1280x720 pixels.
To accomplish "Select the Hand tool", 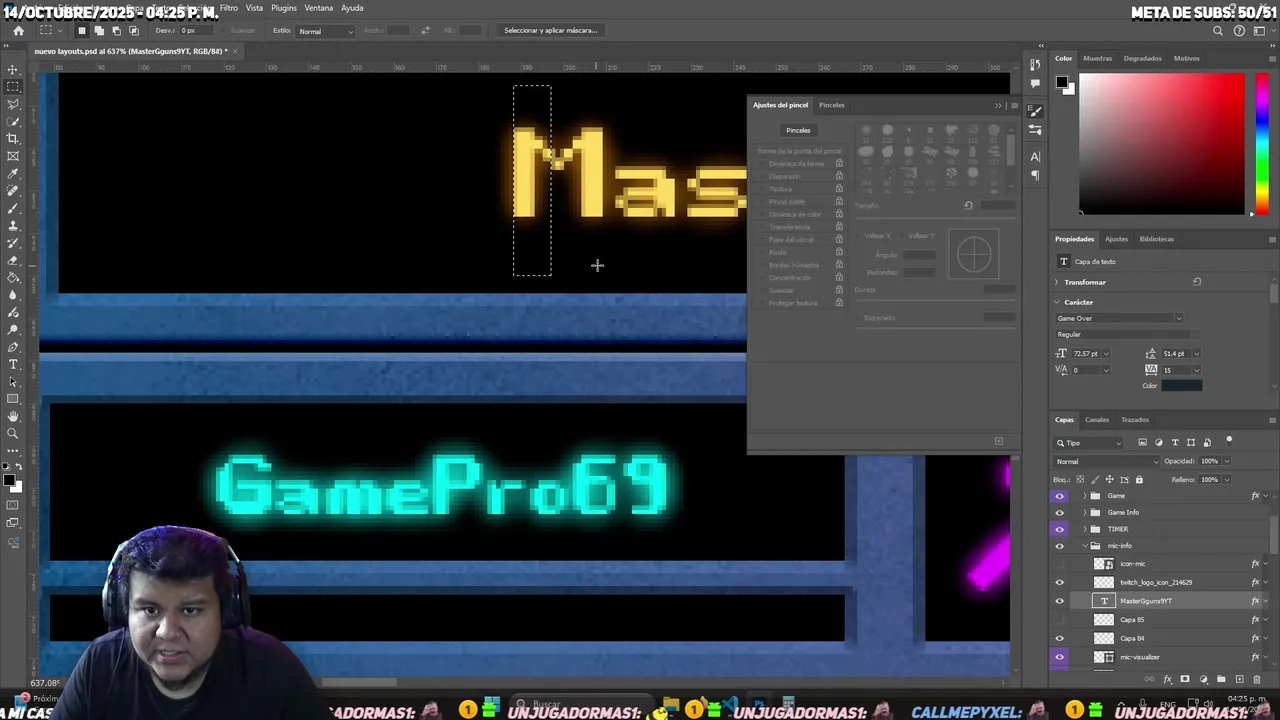I will pos(13,416).
